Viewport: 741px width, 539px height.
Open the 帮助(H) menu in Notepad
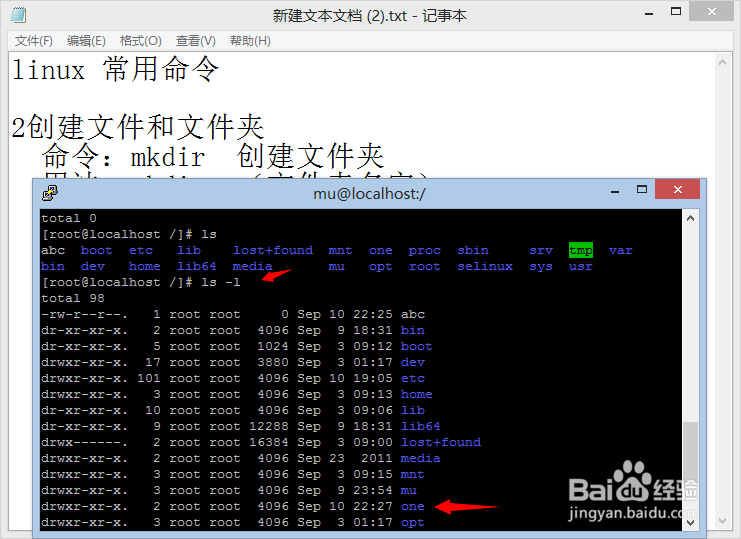250,41
